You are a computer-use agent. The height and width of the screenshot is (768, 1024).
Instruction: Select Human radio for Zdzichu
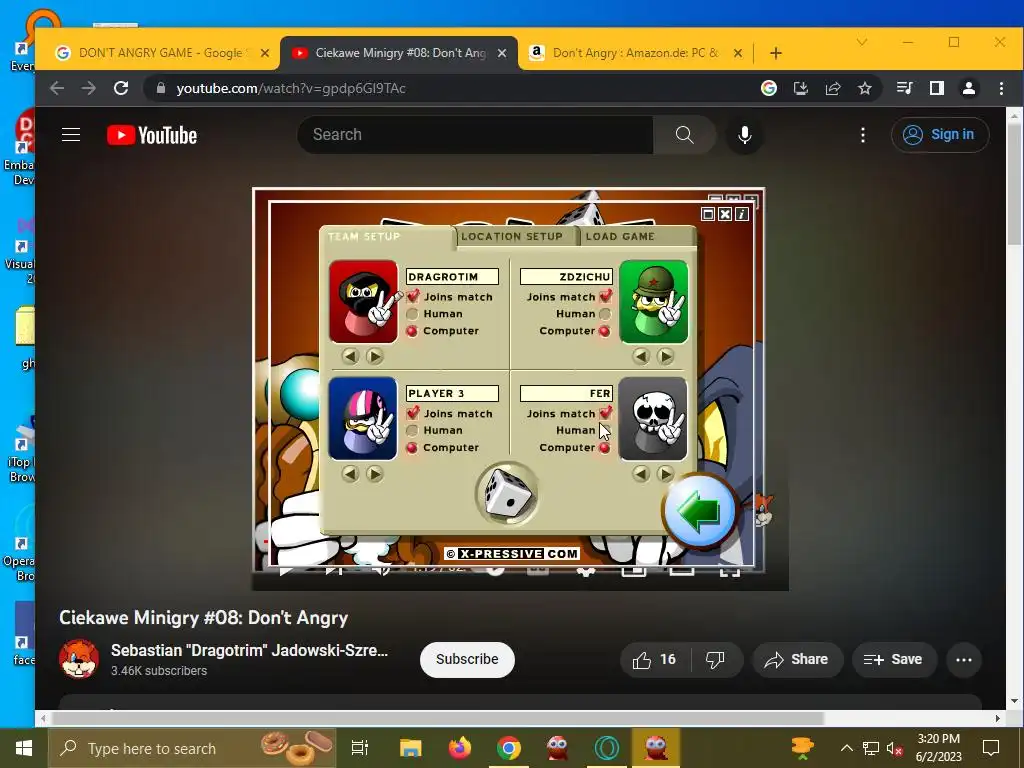(605, 314)
